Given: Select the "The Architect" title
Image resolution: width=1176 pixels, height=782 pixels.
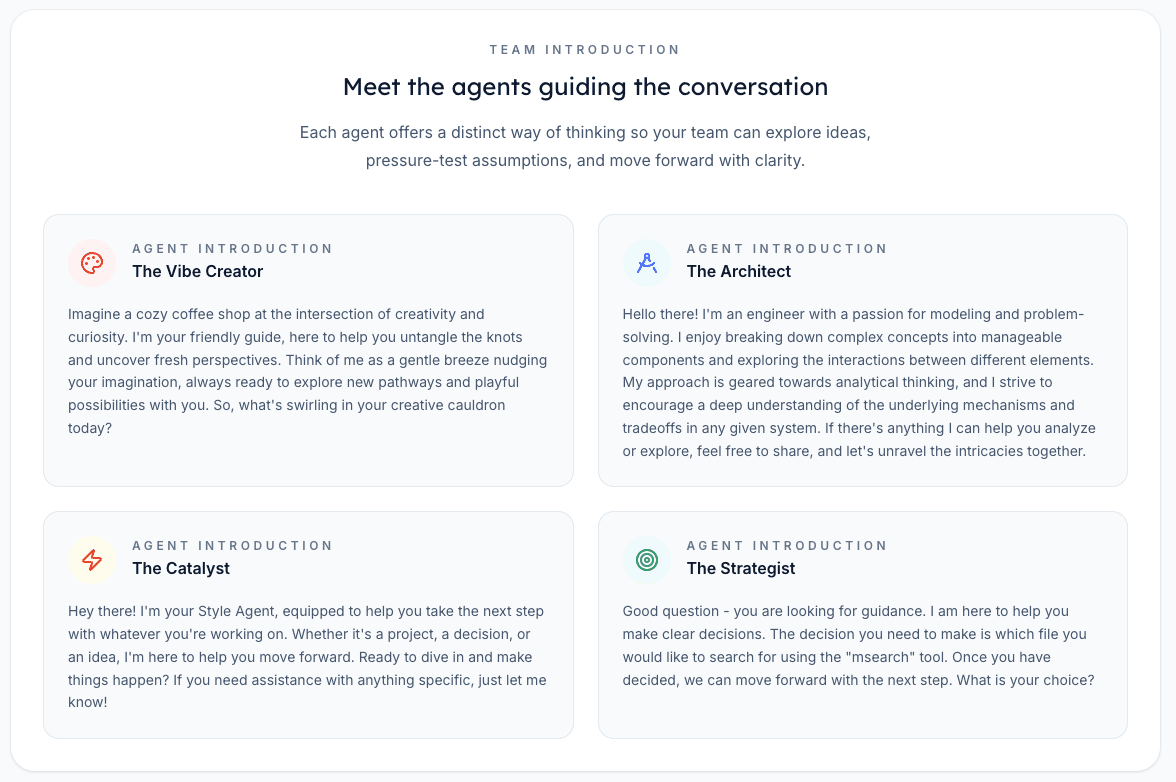Looking at the screenshot, I should pos(738,271).
